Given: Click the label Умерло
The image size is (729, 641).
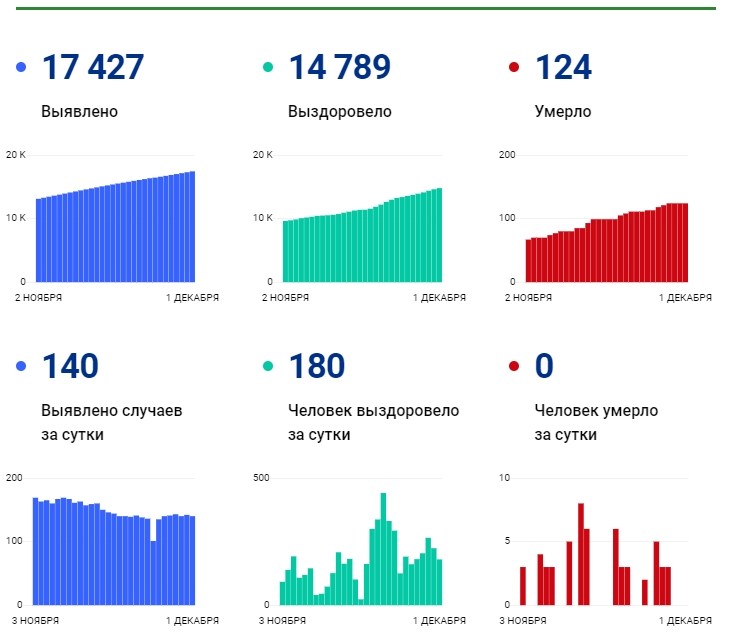Looking at the screenshot, I should click(563, 112).
